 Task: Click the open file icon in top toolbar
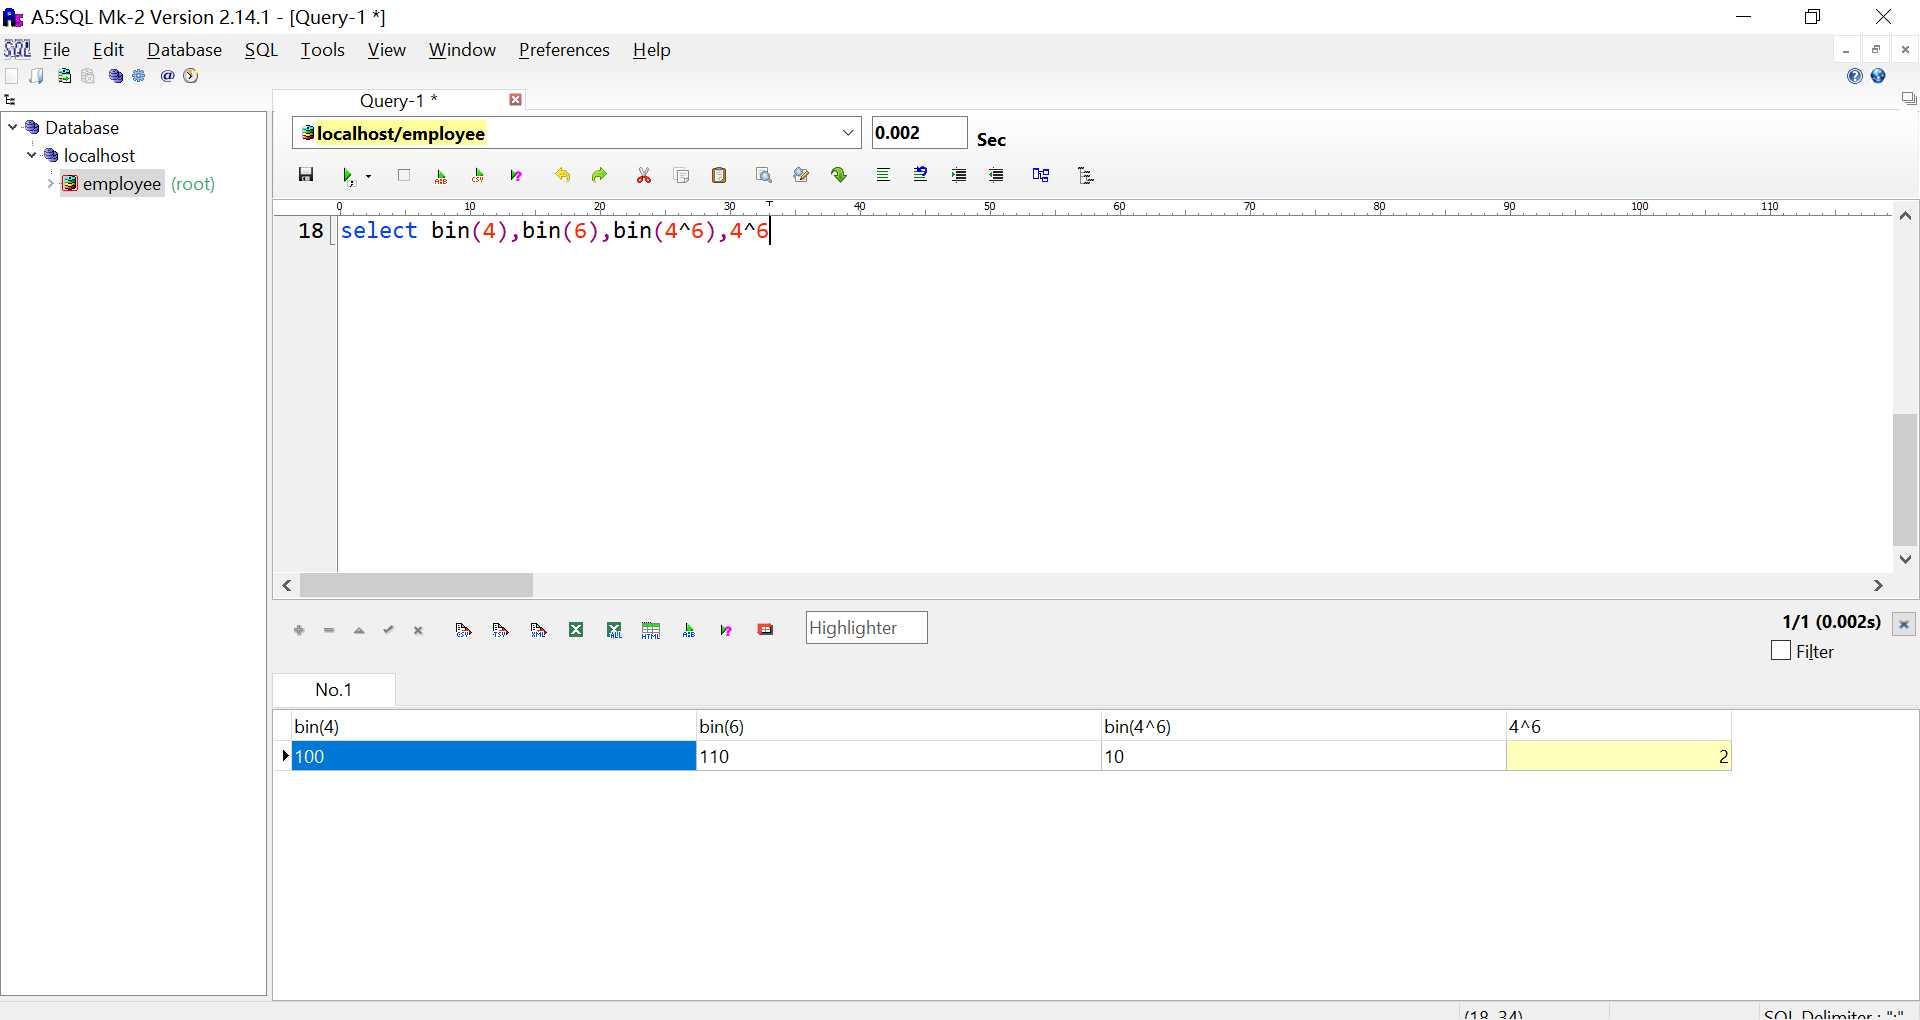(37, 76)
